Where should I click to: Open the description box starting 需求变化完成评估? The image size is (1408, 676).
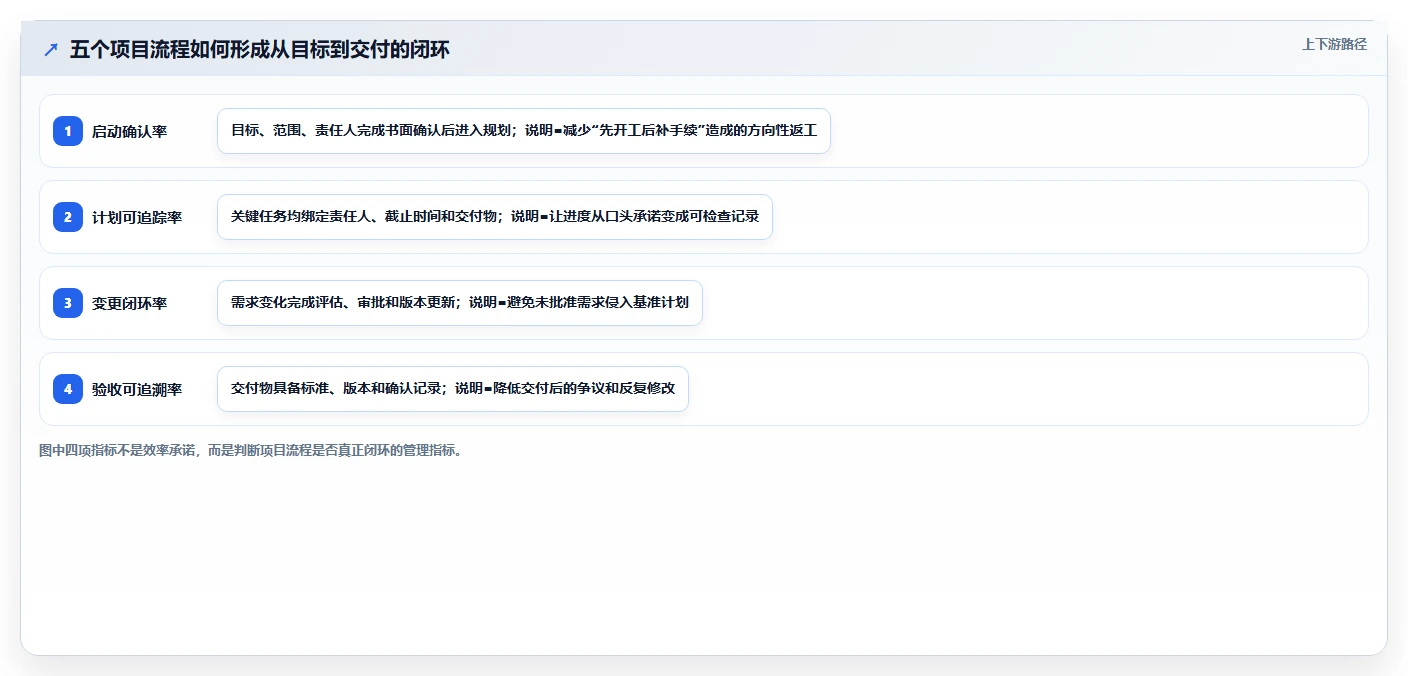(460, 303)
